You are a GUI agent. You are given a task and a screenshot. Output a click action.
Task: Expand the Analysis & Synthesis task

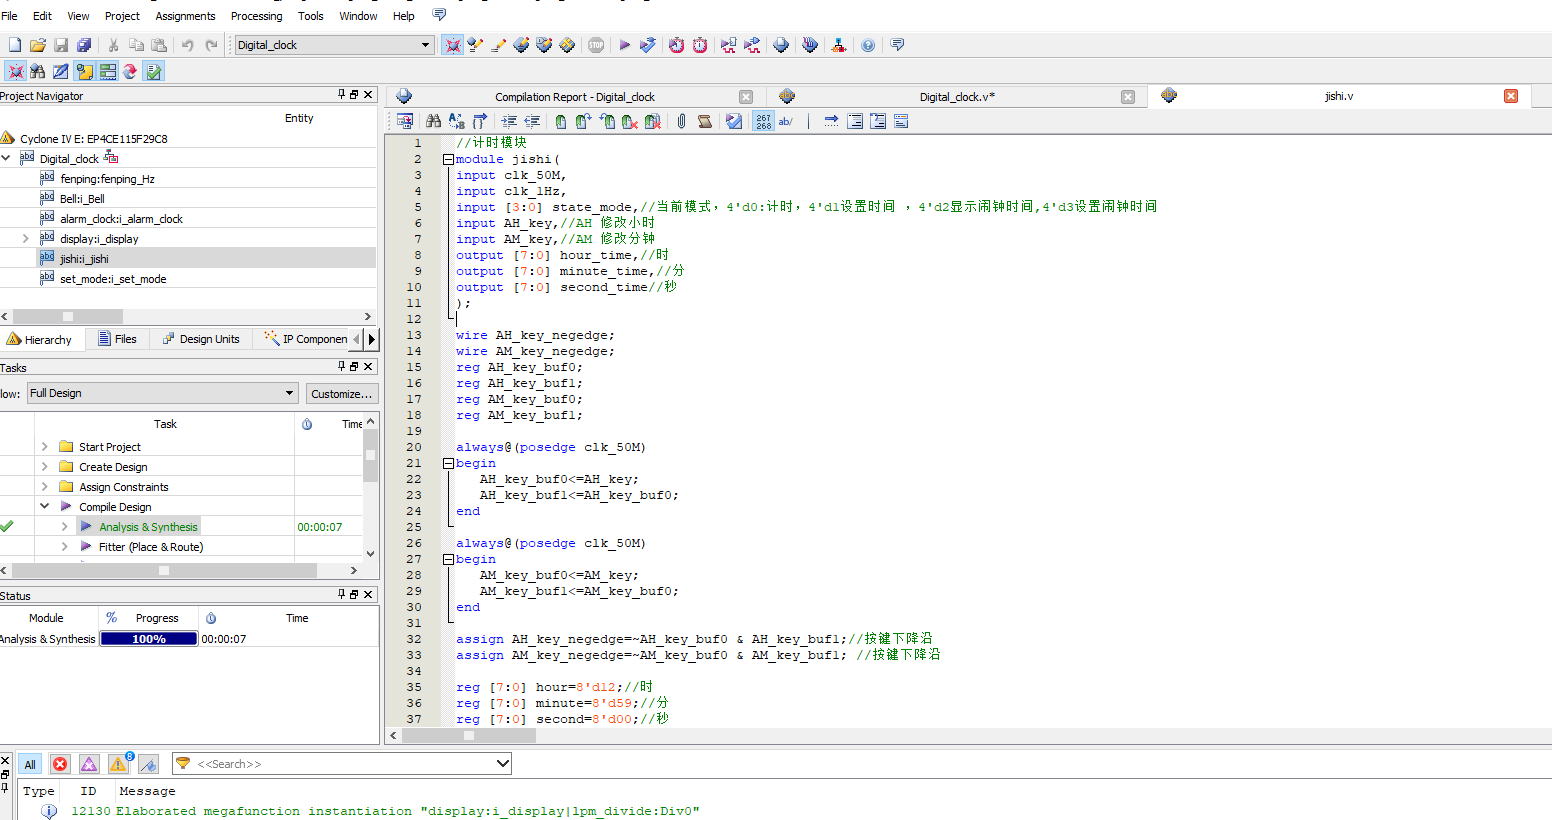click(x=64, y=526)
